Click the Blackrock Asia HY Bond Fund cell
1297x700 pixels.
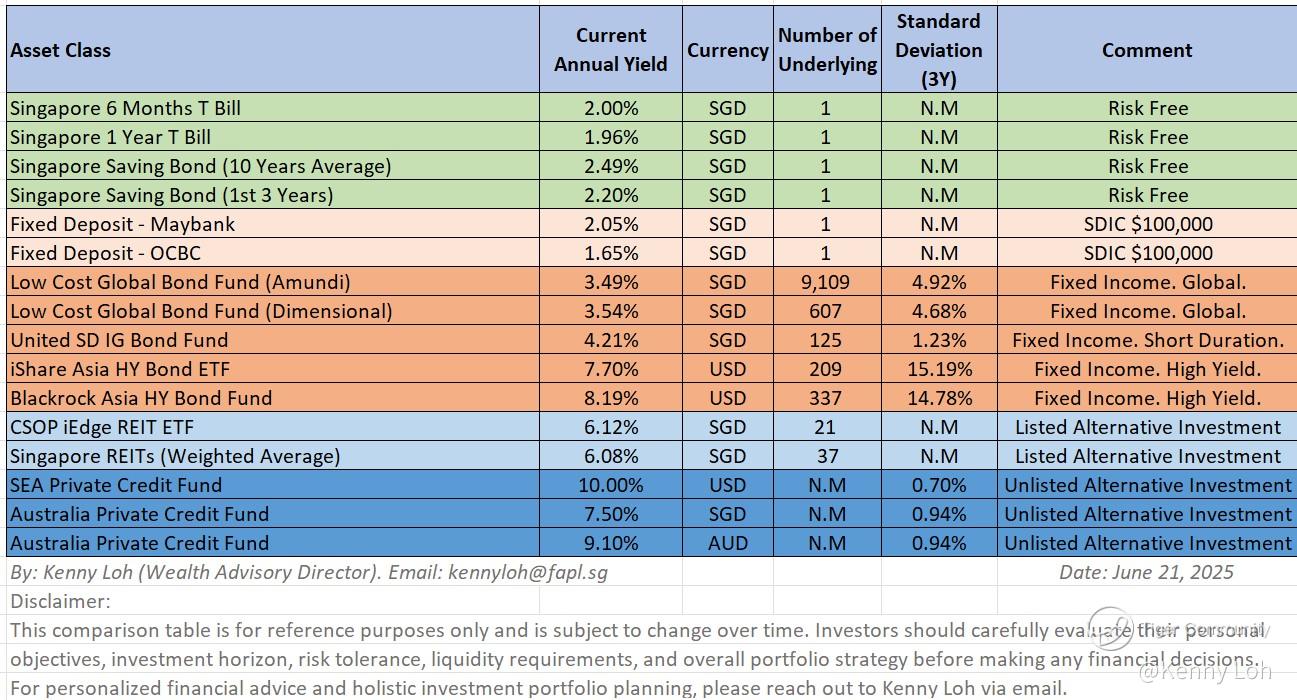[141, 398]
